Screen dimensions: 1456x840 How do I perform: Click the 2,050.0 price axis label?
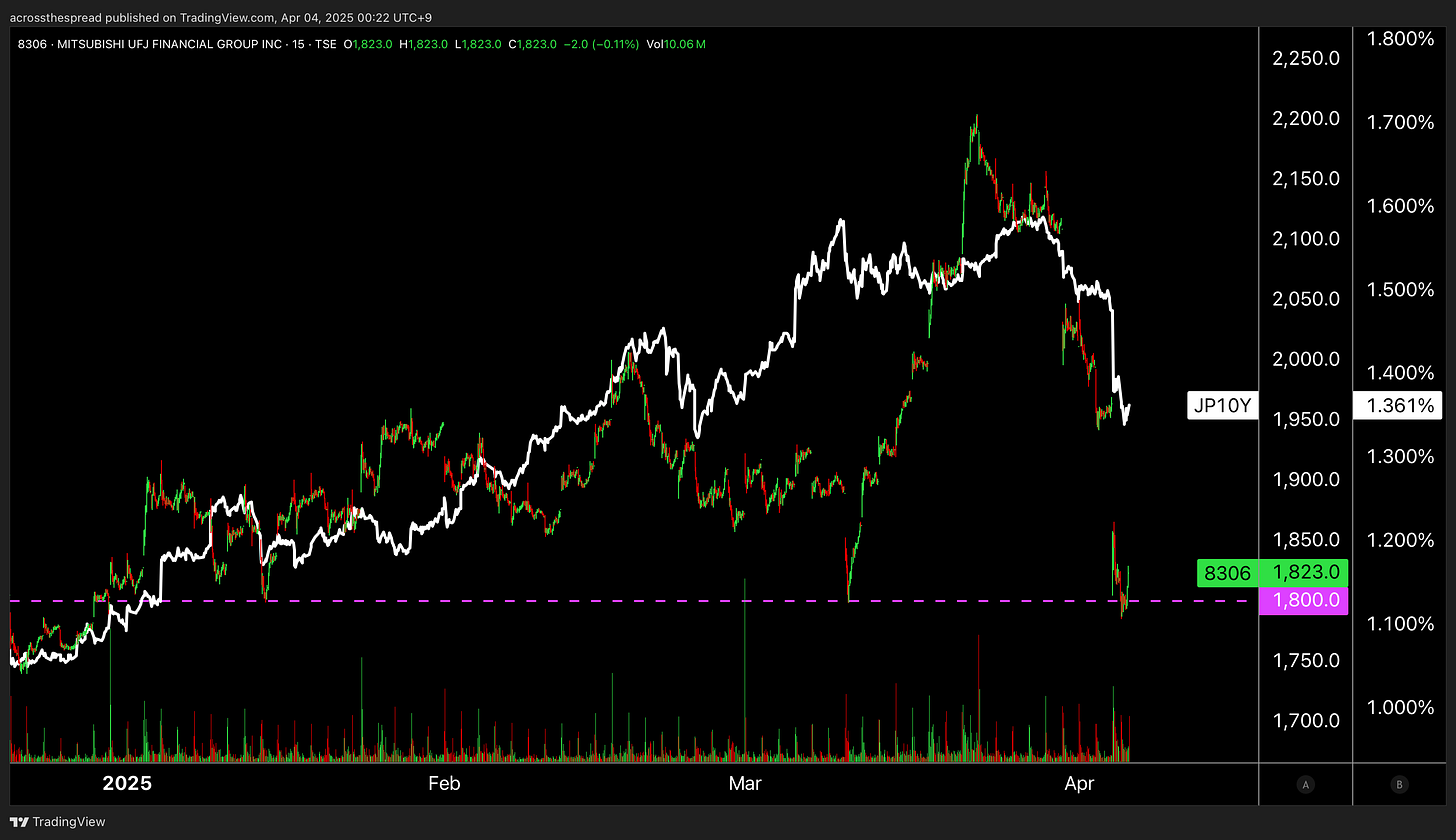pos(1305,298)
